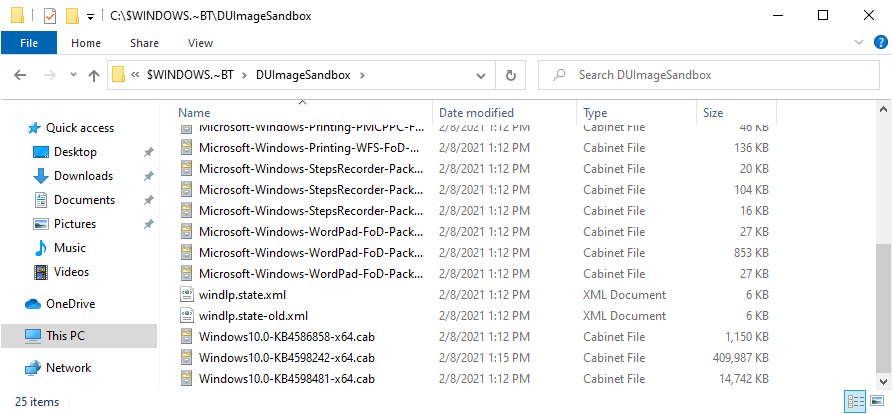Click the KB4598481 cabinet file icon

point(187,379)
